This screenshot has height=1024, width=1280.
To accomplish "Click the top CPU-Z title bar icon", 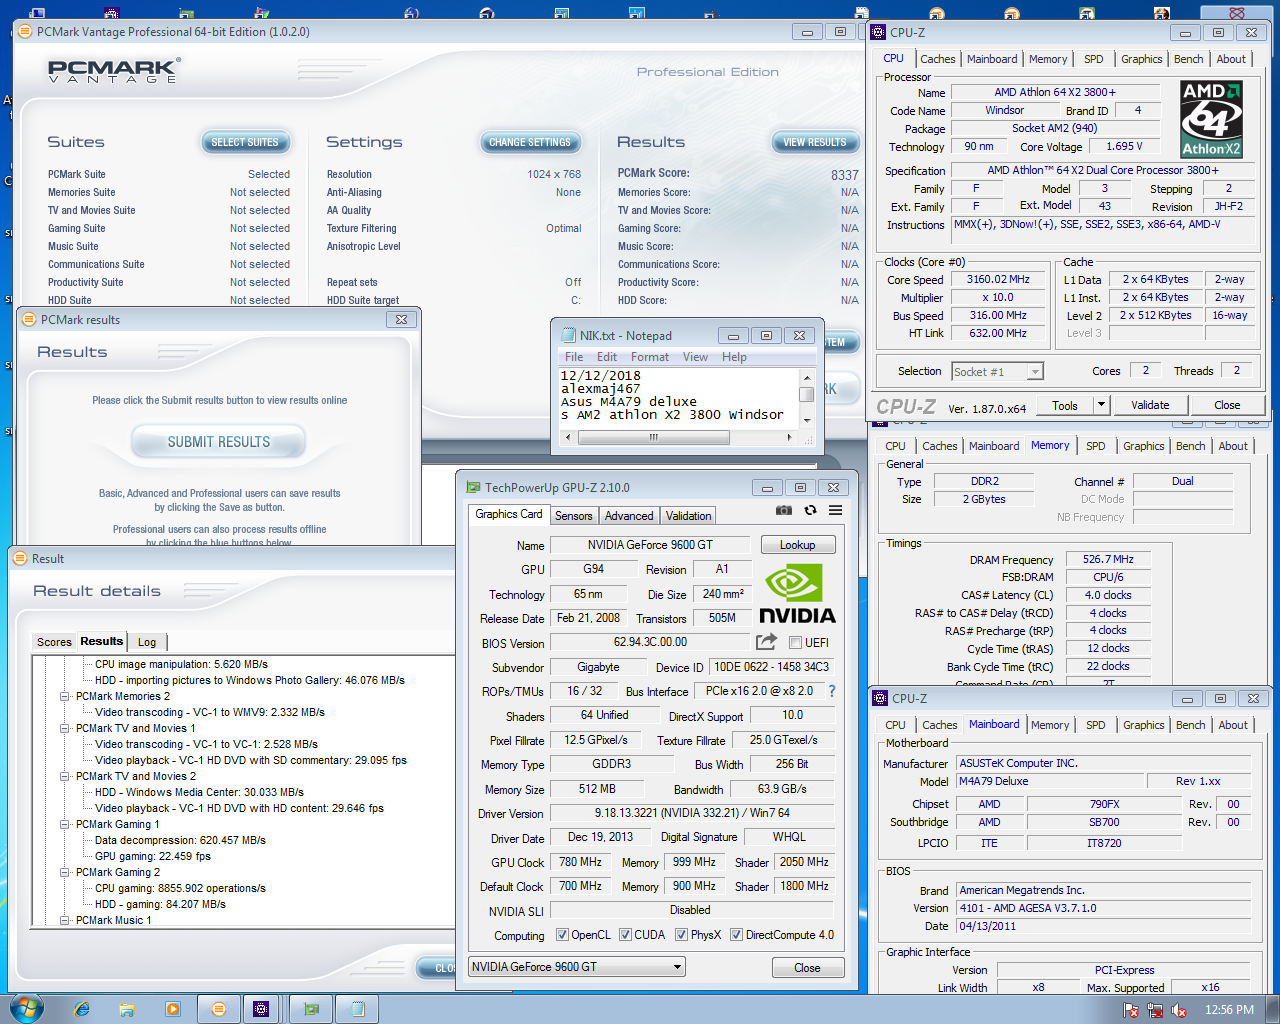I will coord(878,32).
